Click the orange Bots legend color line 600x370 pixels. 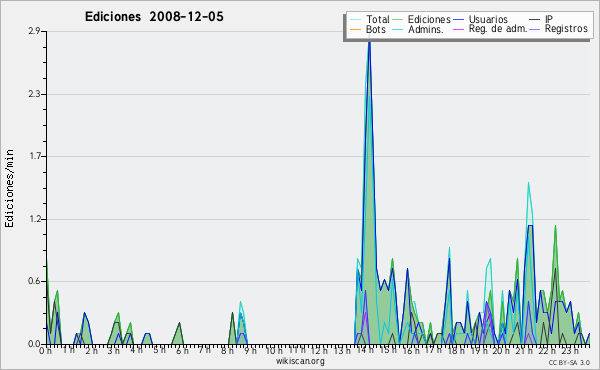(355, 29)
